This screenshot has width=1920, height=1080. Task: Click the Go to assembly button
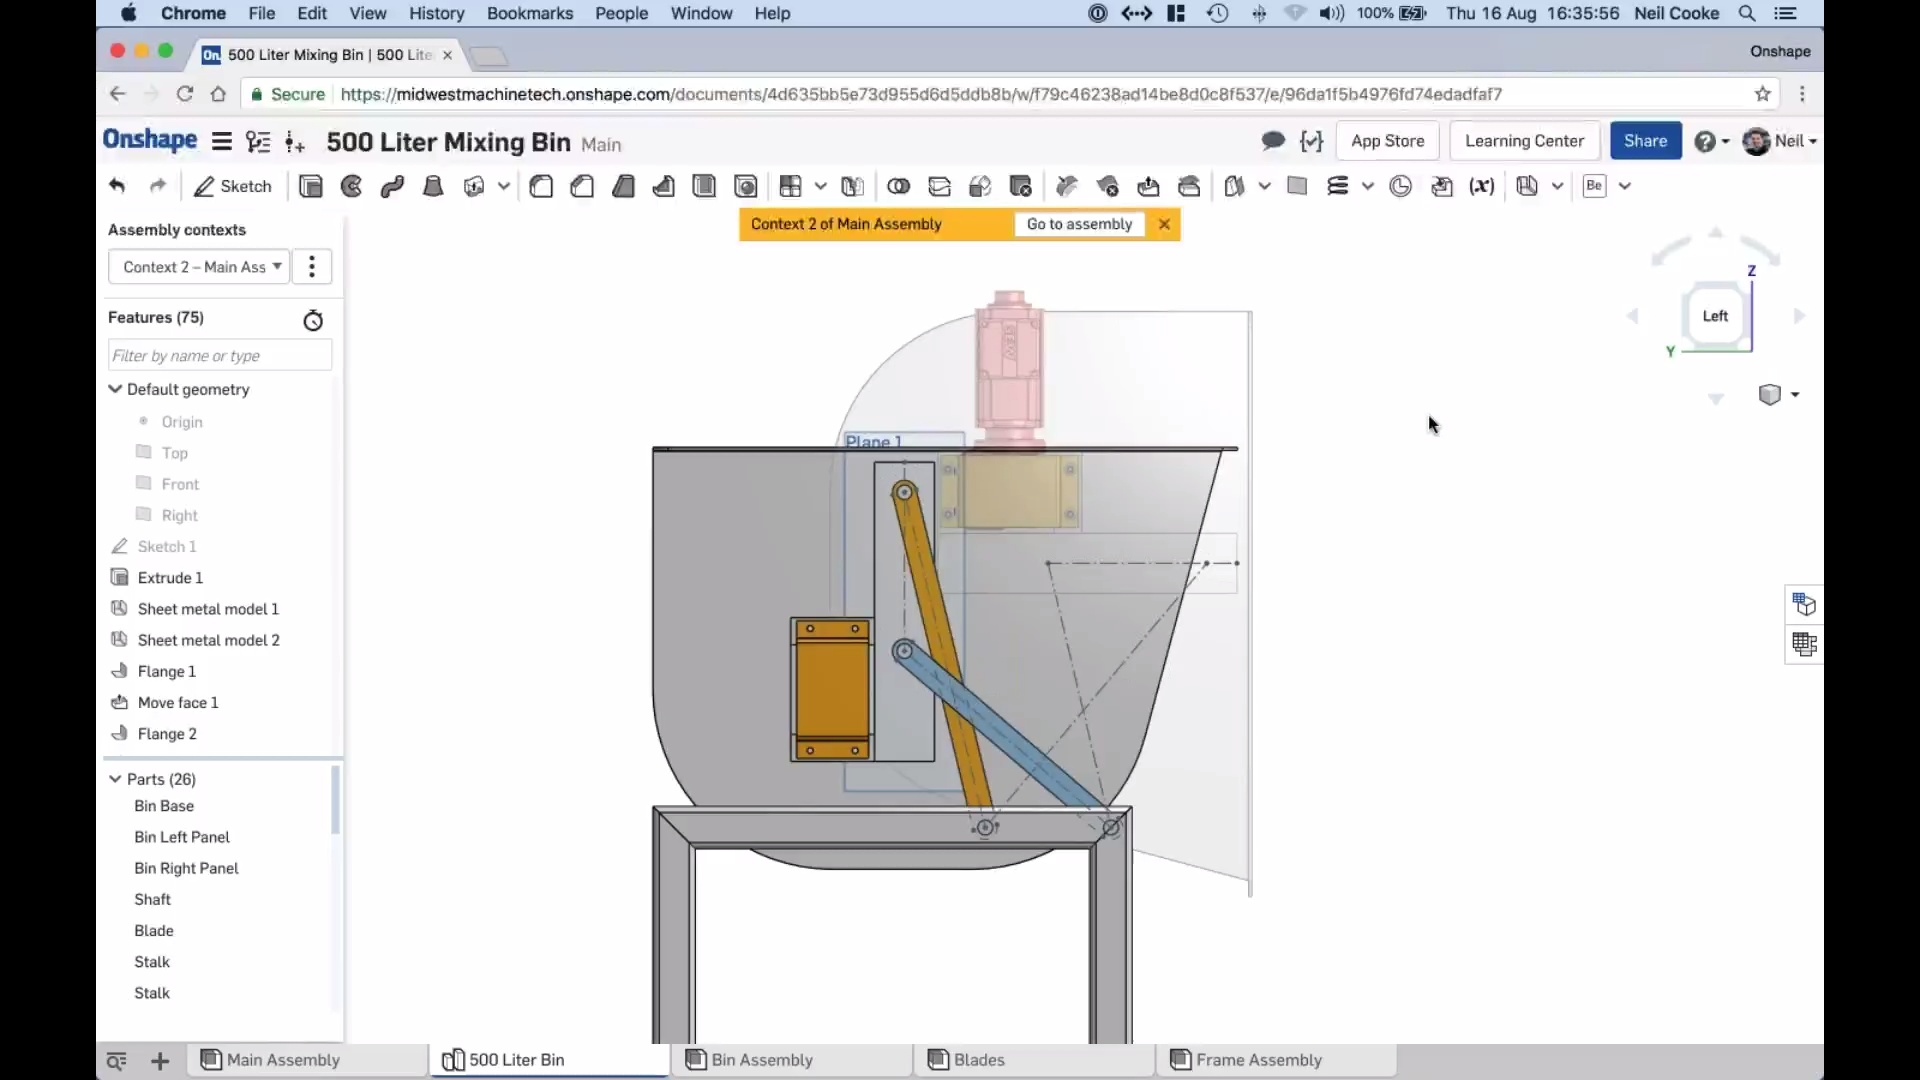(1078, 224)
